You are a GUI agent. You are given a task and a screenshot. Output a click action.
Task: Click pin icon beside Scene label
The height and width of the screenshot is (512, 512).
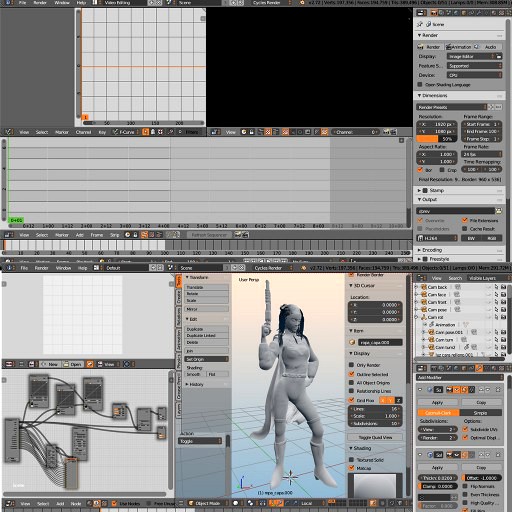(x=420, y=24)
